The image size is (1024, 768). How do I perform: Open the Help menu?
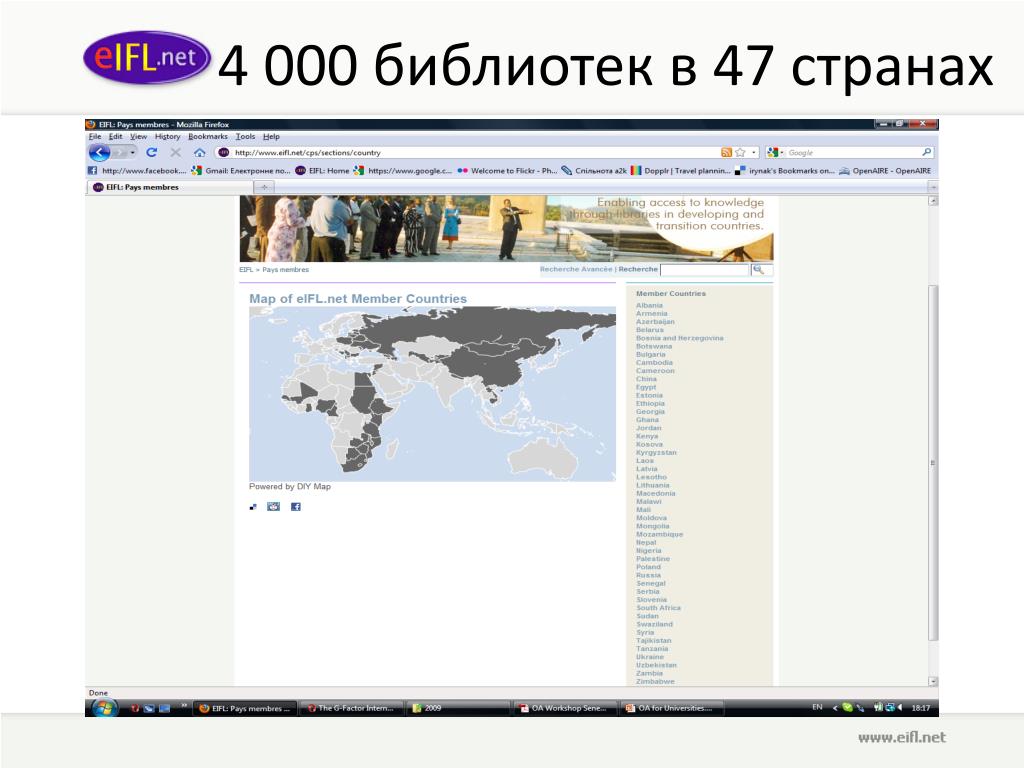point(271,136)
